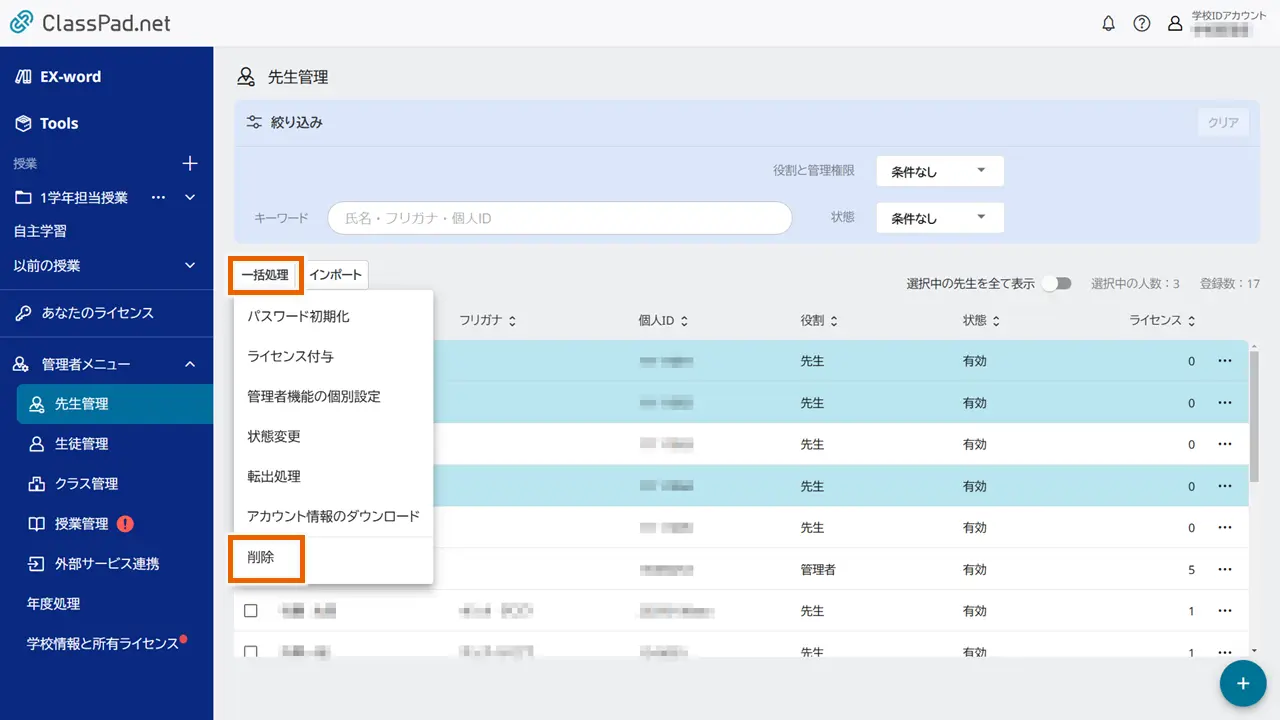The height and width of the screenshot is (720, 1280).
Task: Click the クリア button to reset filters
Action: point(1221,121)
